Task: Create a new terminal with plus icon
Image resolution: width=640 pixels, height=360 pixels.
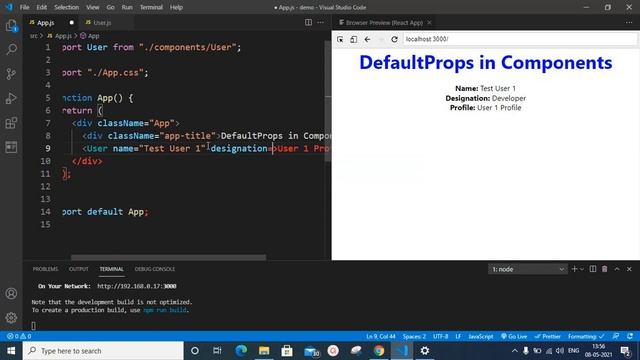Action: pyautogui.click(x=574, y=269)
